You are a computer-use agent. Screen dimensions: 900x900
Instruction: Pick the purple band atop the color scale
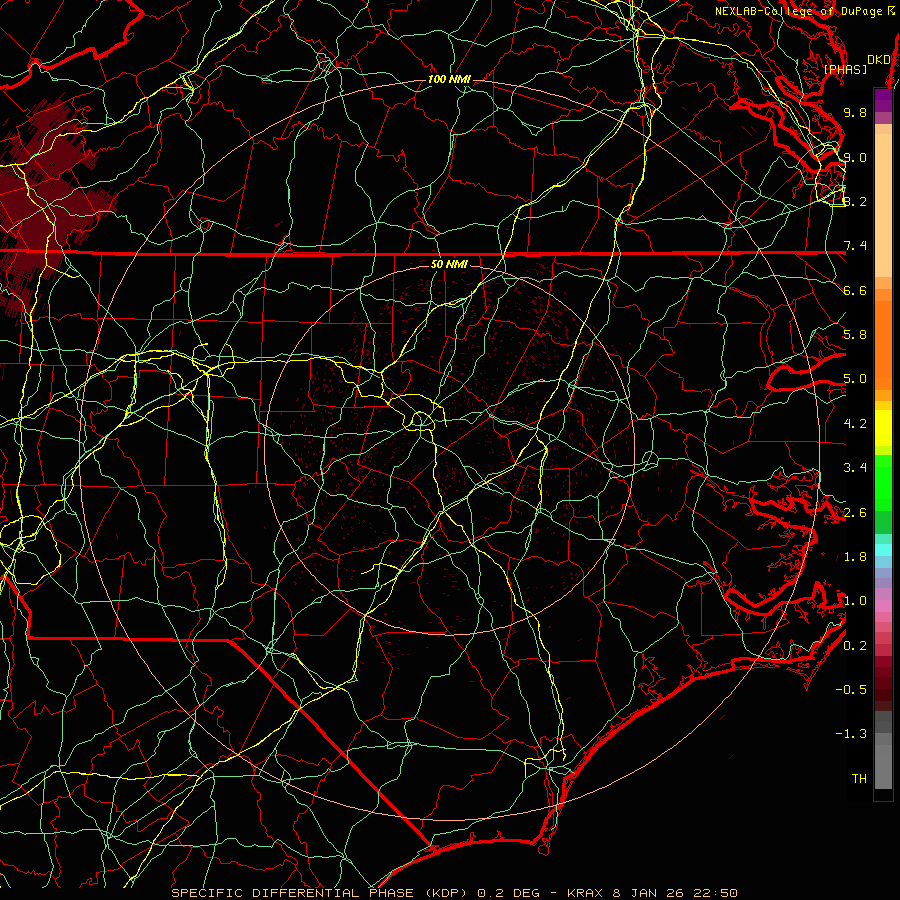pos(883,100)
